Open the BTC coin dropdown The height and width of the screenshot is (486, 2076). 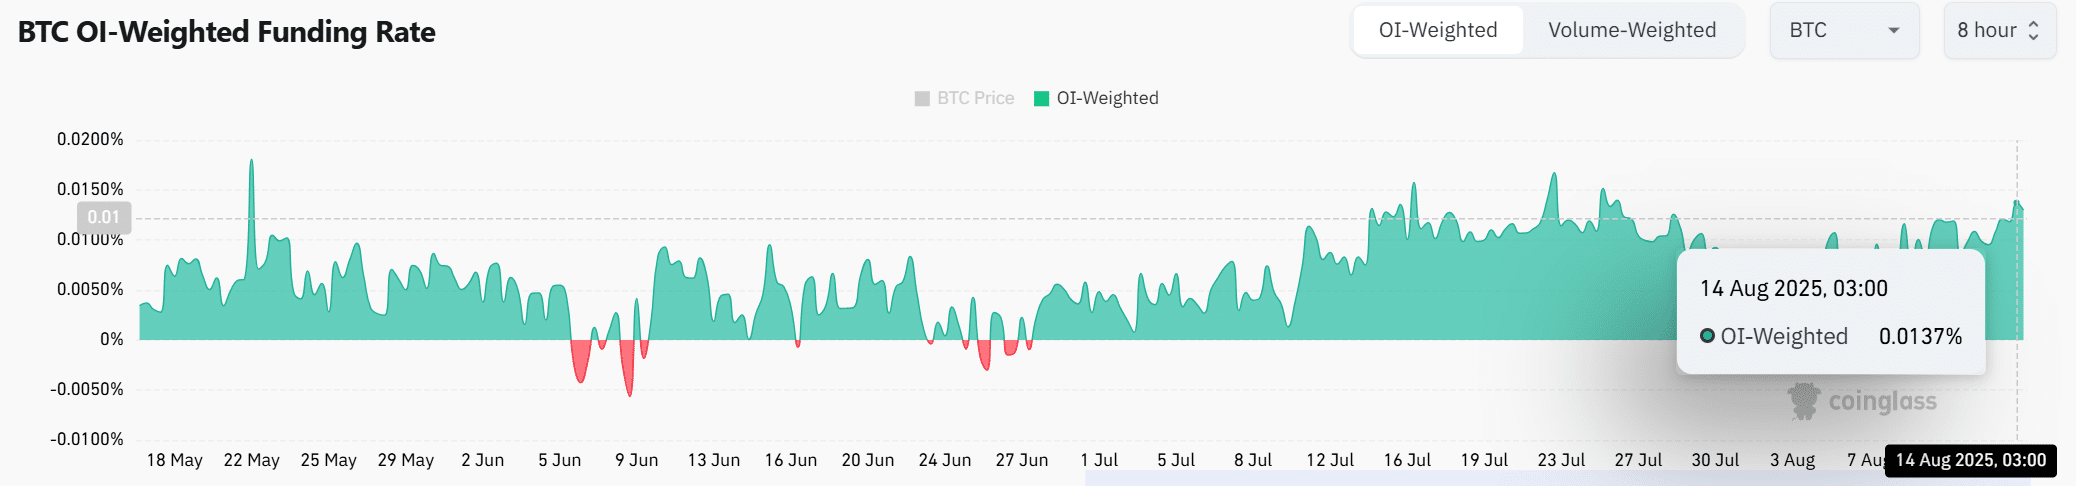[x=1843, y=30]
